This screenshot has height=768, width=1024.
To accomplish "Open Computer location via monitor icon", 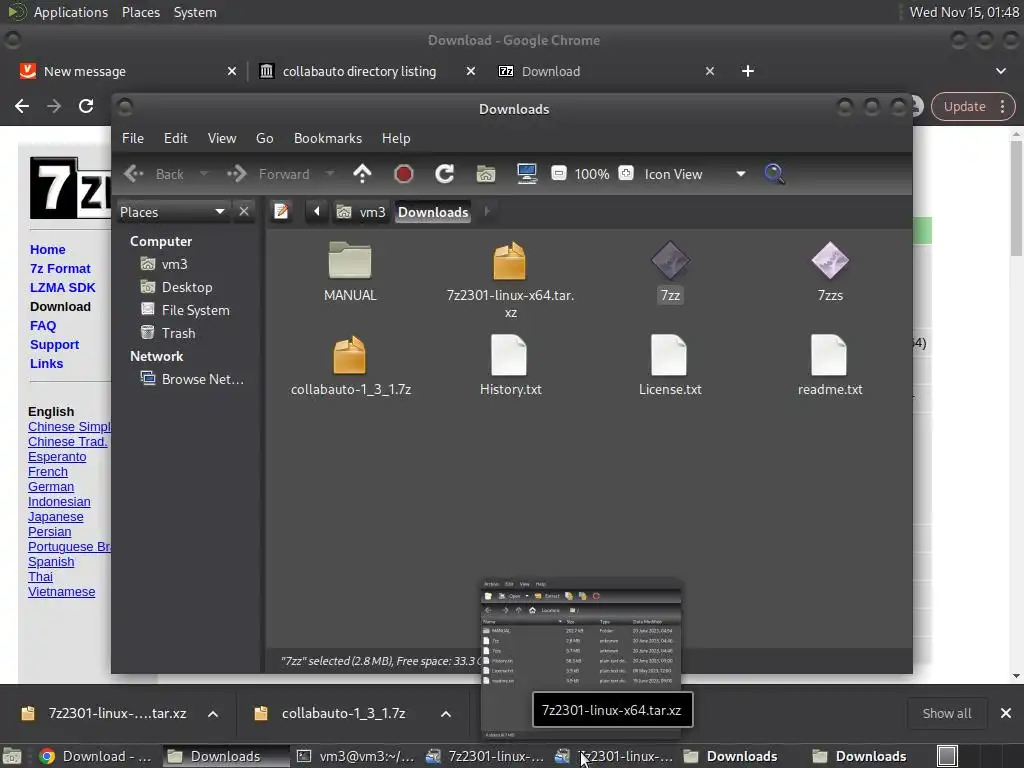I will click(526, 174).
